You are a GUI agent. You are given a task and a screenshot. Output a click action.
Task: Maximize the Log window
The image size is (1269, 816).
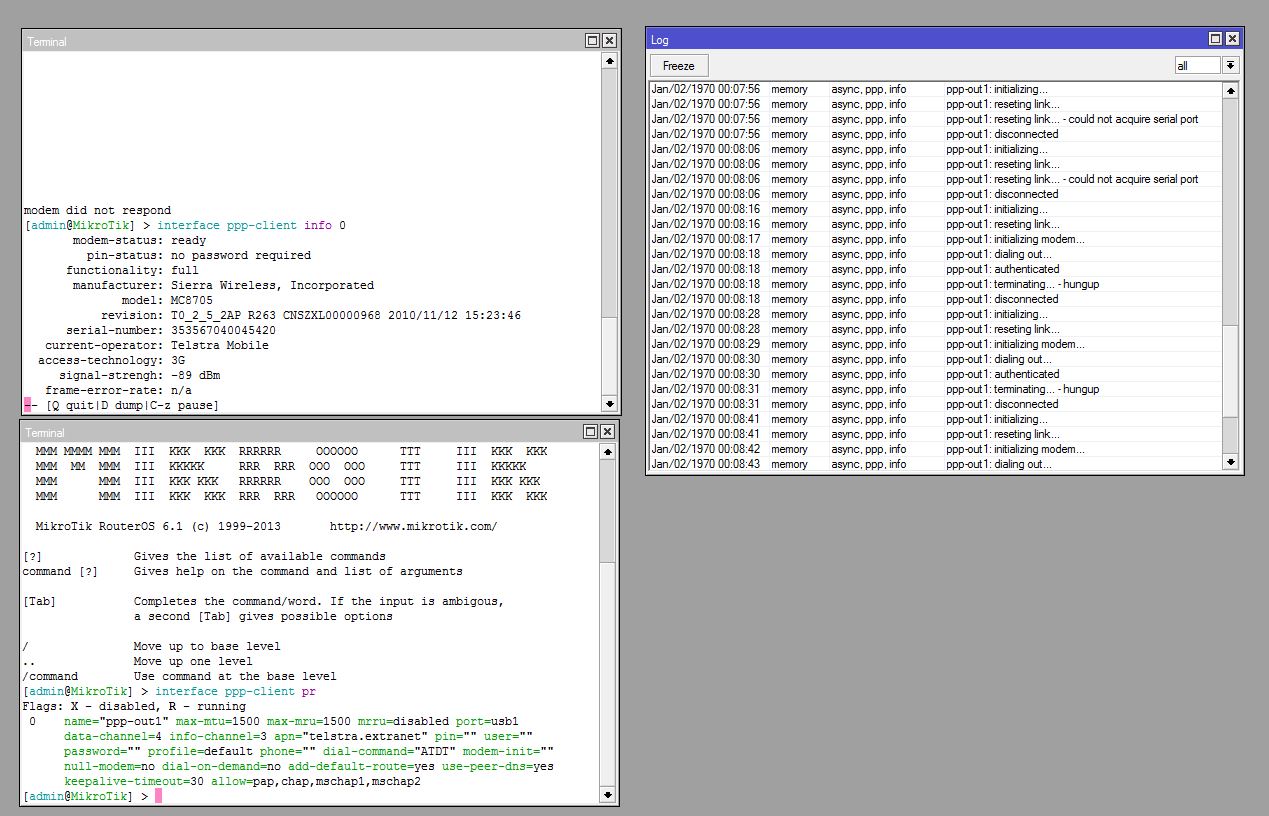1215,39
